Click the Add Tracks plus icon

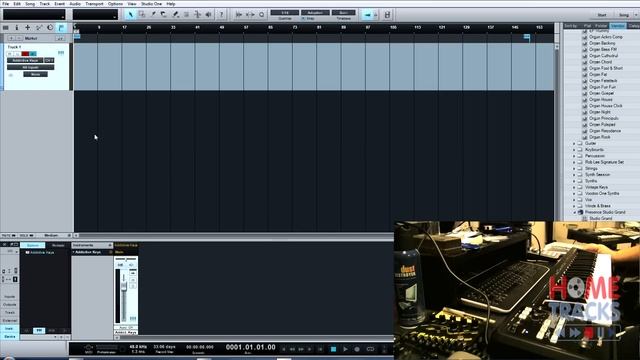click(x=28, y=28)
